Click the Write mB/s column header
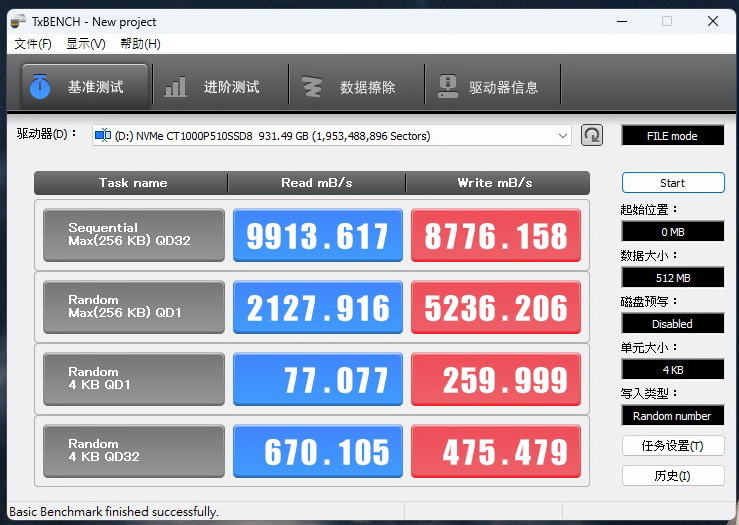This screenshot has height=525, width=739. pyautogui.click(x=498, y=183)
